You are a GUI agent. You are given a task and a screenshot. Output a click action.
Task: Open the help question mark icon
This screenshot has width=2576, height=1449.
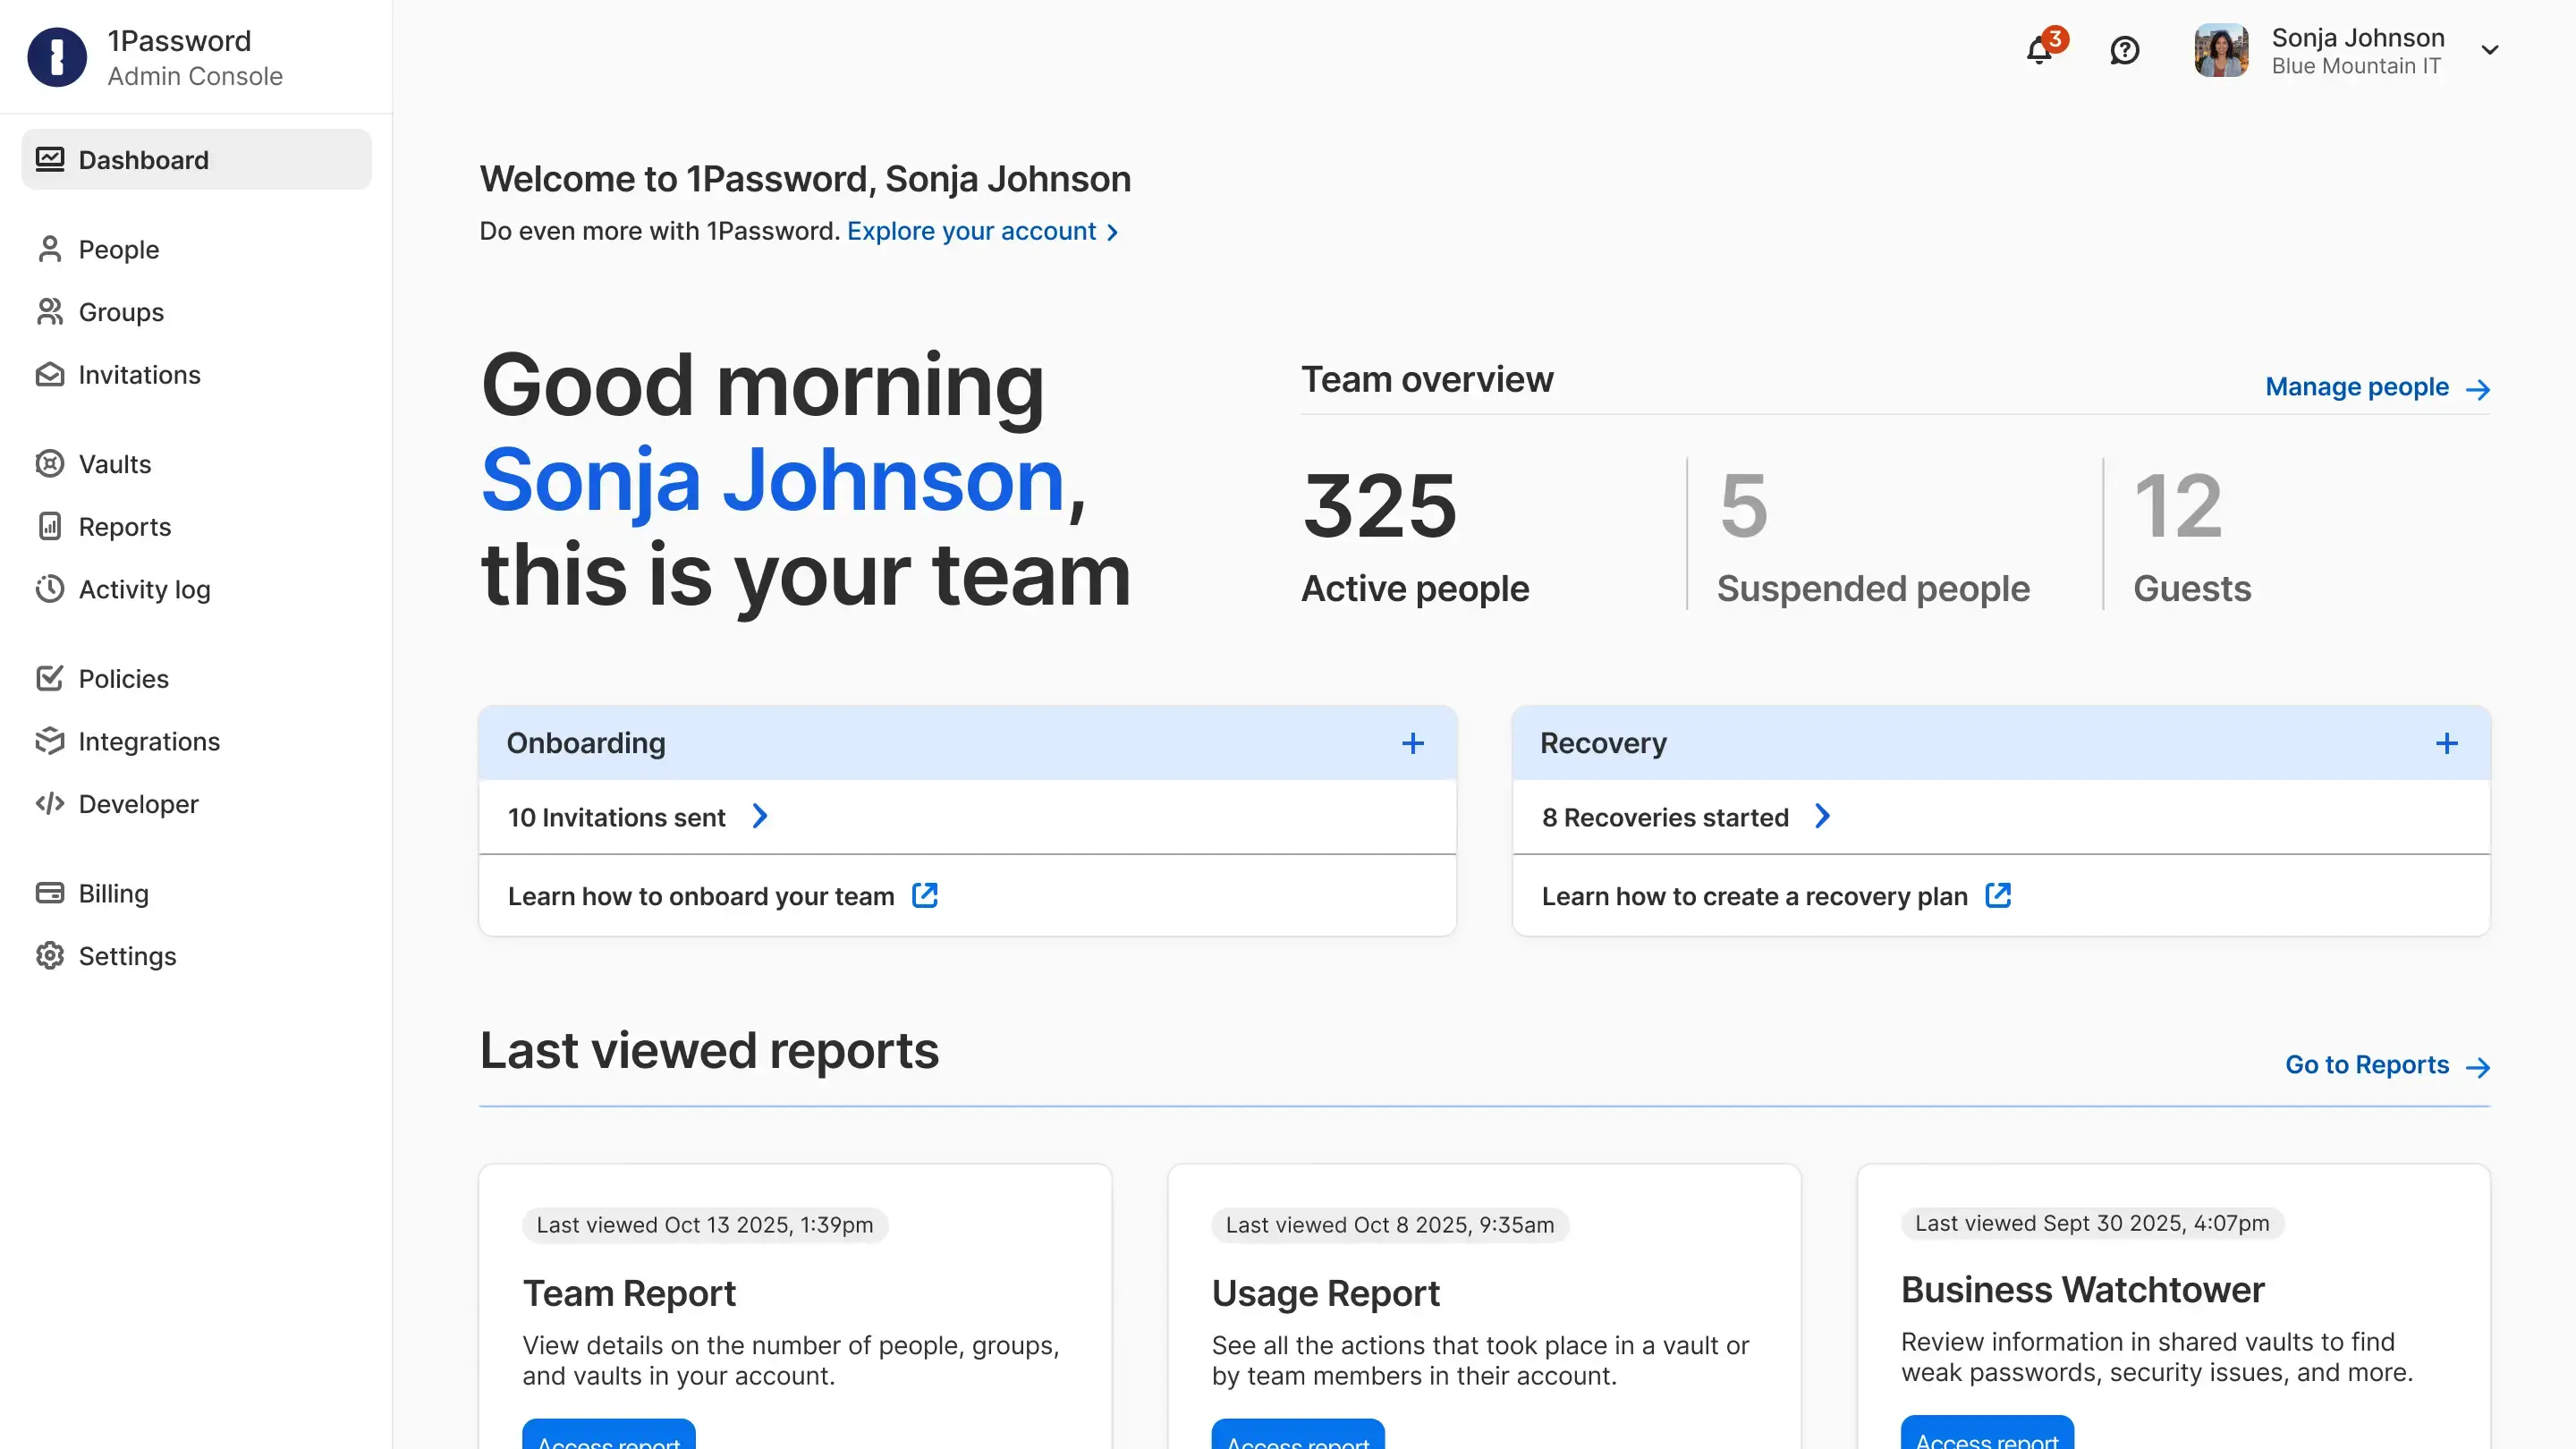[x=2124, y=50]
